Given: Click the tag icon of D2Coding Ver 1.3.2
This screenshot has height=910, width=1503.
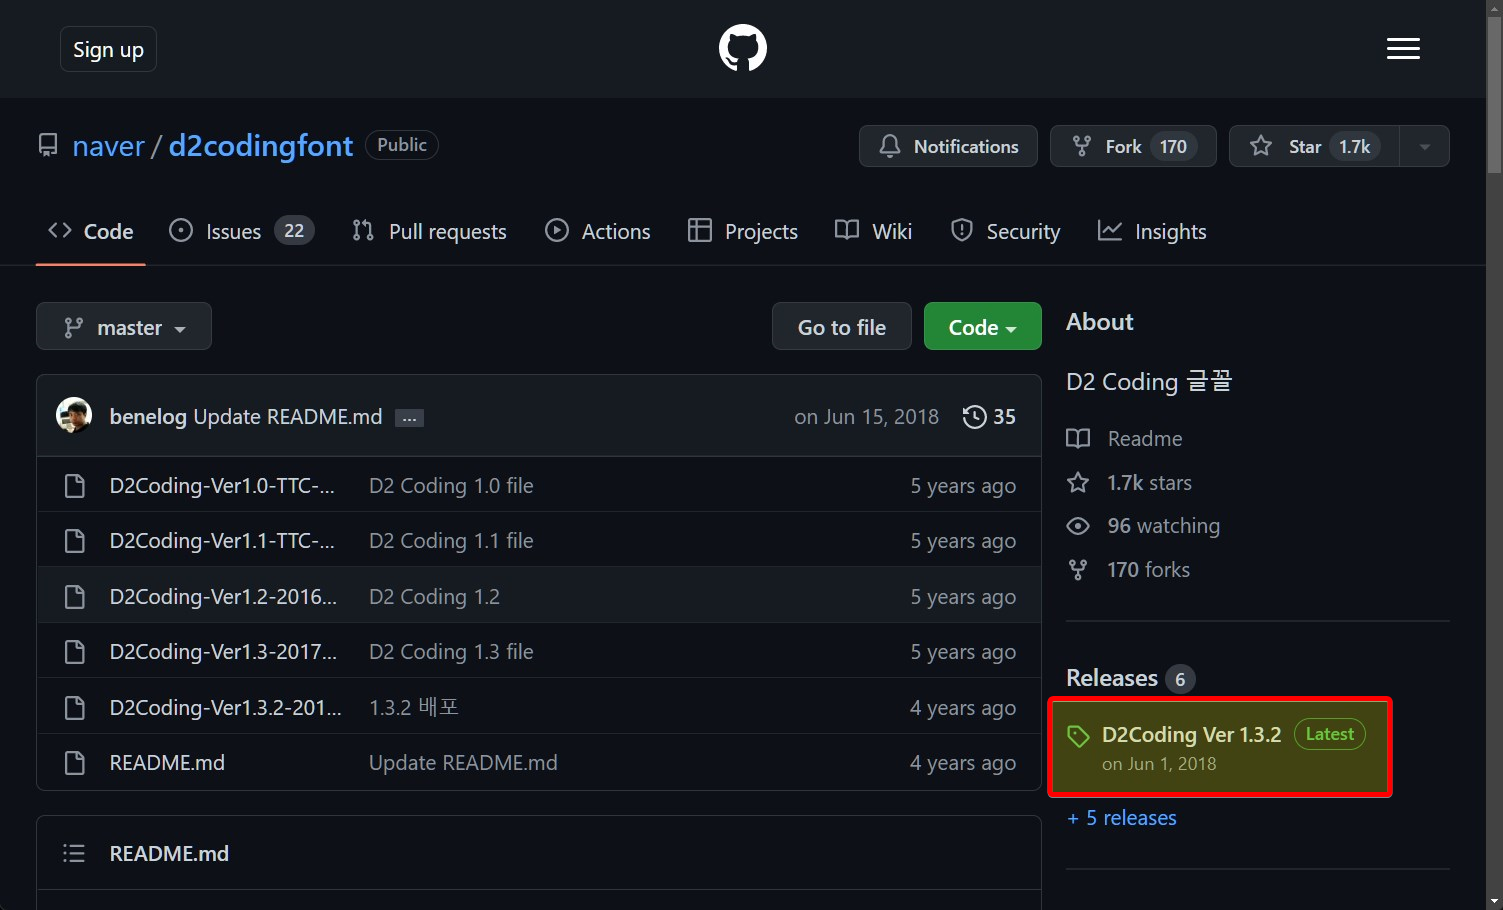Looking at the screenshot, I should tap(1078, 736).
